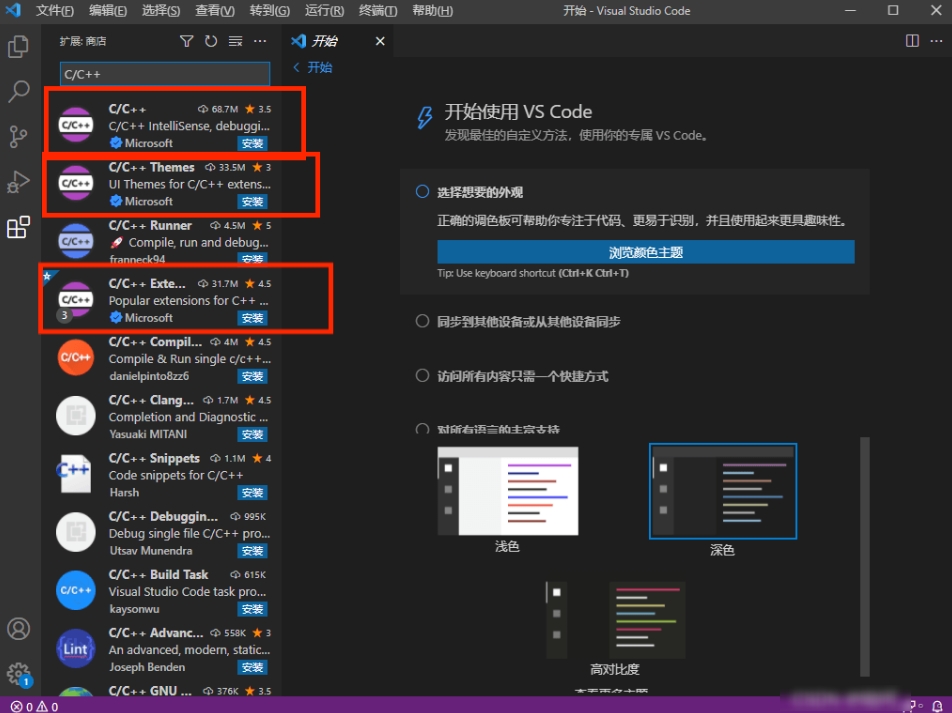This screenshot has width=952, height=713.
Task: Open the Explorer view in activity bar
Action: point(18,47)
